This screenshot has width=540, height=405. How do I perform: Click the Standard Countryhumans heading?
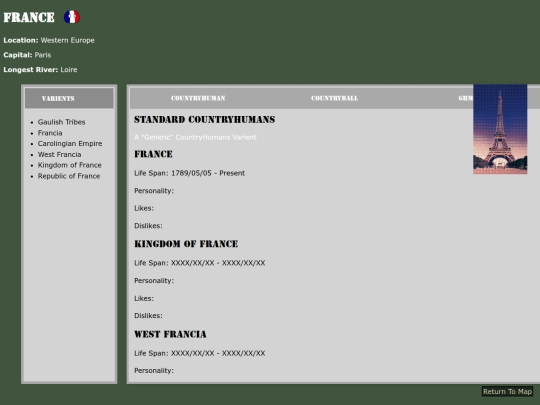205,120
